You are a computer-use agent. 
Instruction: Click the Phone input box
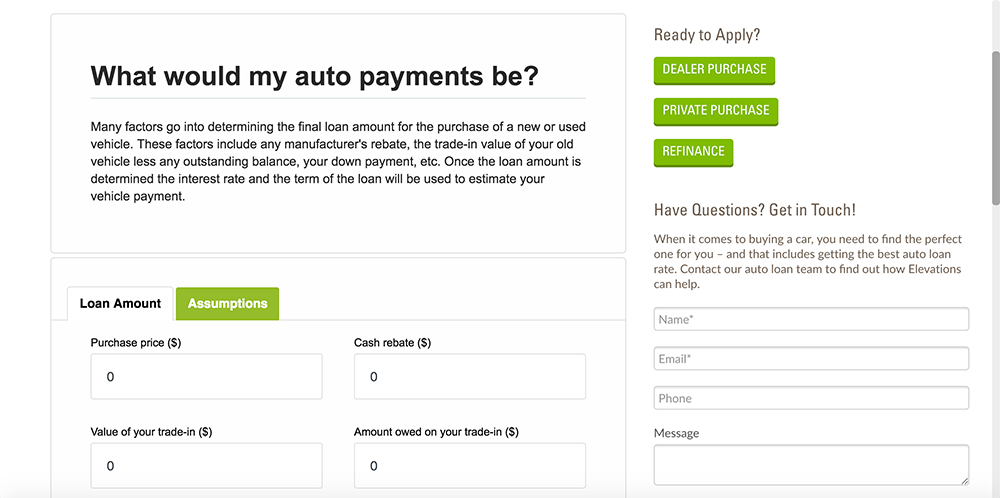[x=811, y=398]
